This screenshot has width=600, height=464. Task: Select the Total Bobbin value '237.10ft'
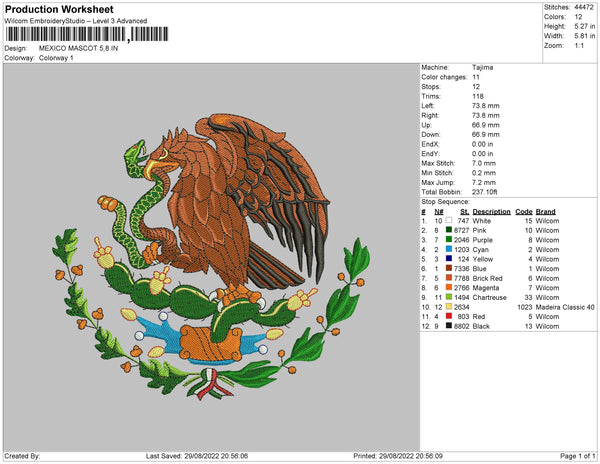coord(484,192)
